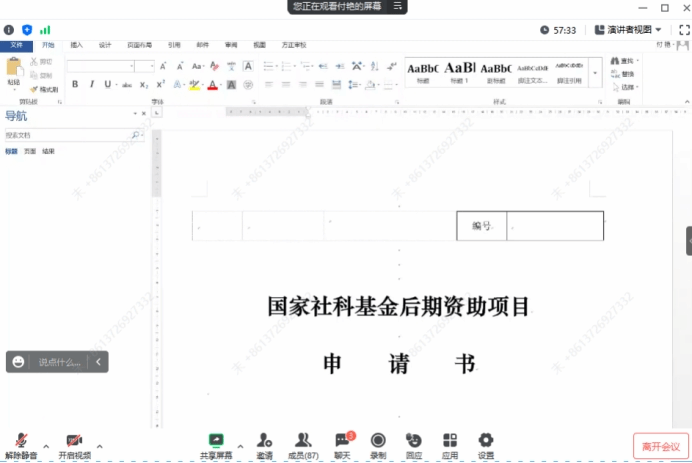The width and height of the screenshot is (692, 463).
Task: Click the emoji face button
Action: [19, 361]
